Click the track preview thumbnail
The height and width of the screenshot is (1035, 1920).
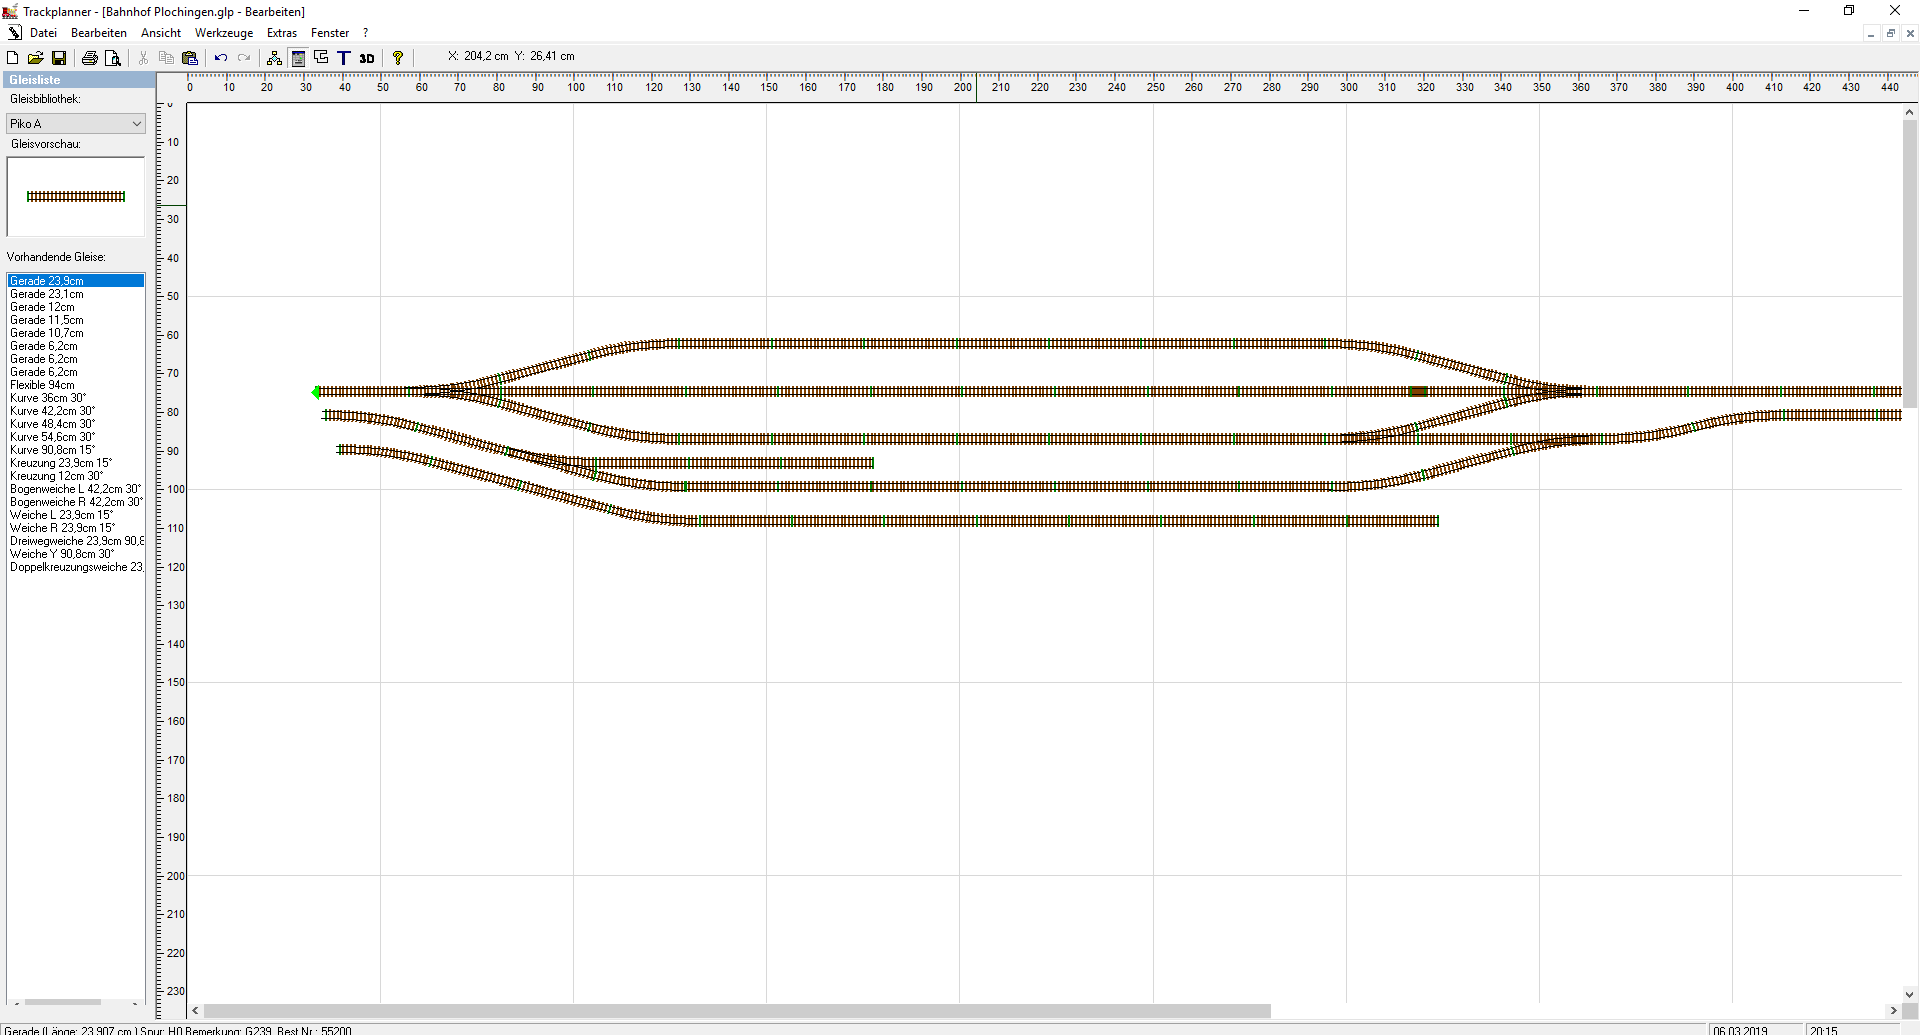pos(76,197)
